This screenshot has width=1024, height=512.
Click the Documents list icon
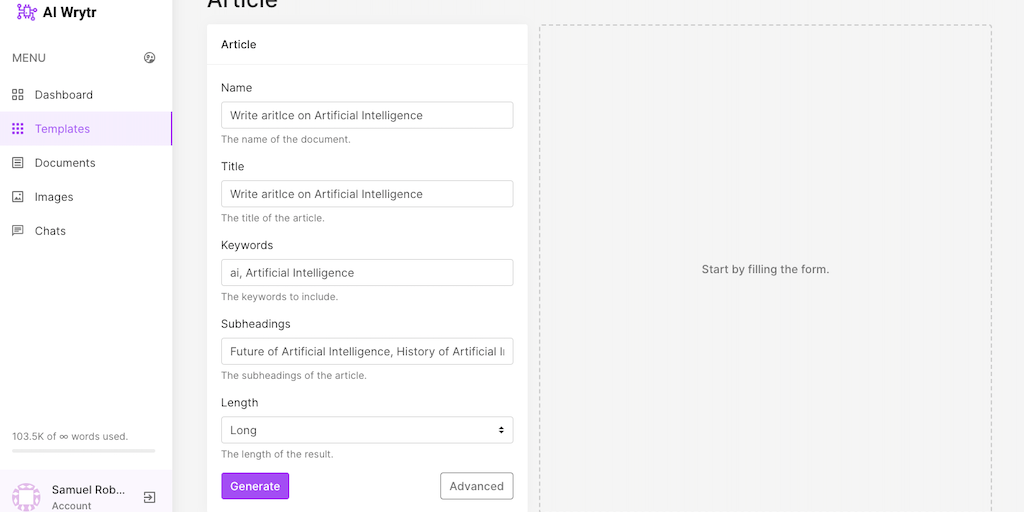(18, 163)
